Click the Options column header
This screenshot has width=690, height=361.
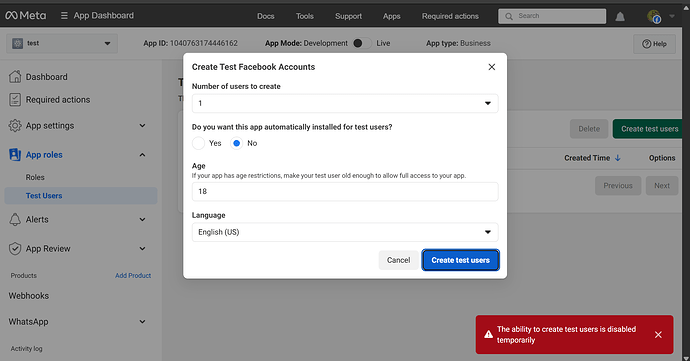point(662,158)
